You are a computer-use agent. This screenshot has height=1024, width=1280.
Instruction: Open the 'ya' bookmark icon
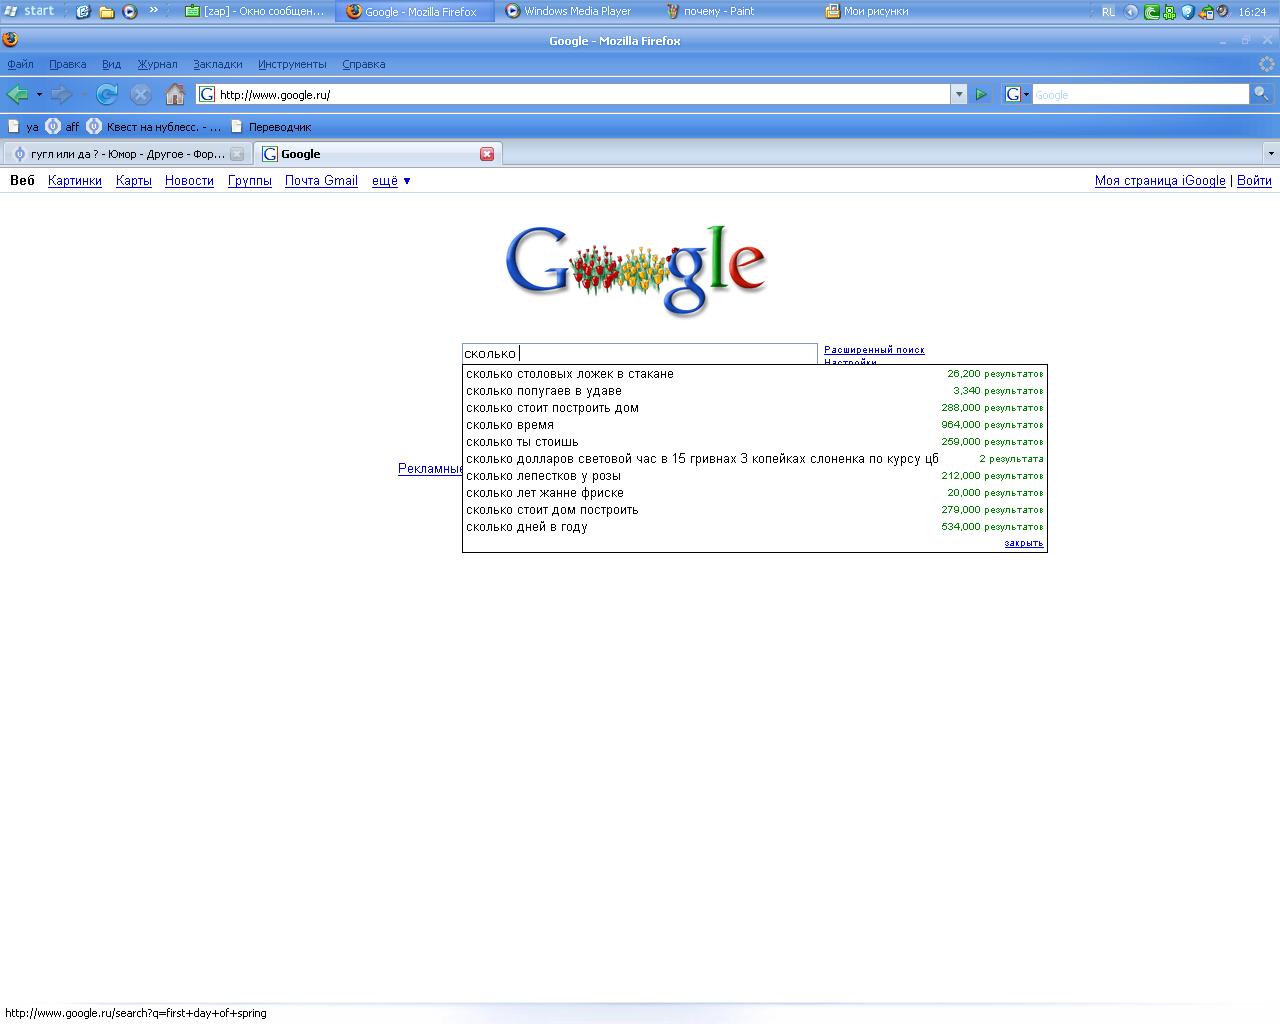tap(14, 127)
